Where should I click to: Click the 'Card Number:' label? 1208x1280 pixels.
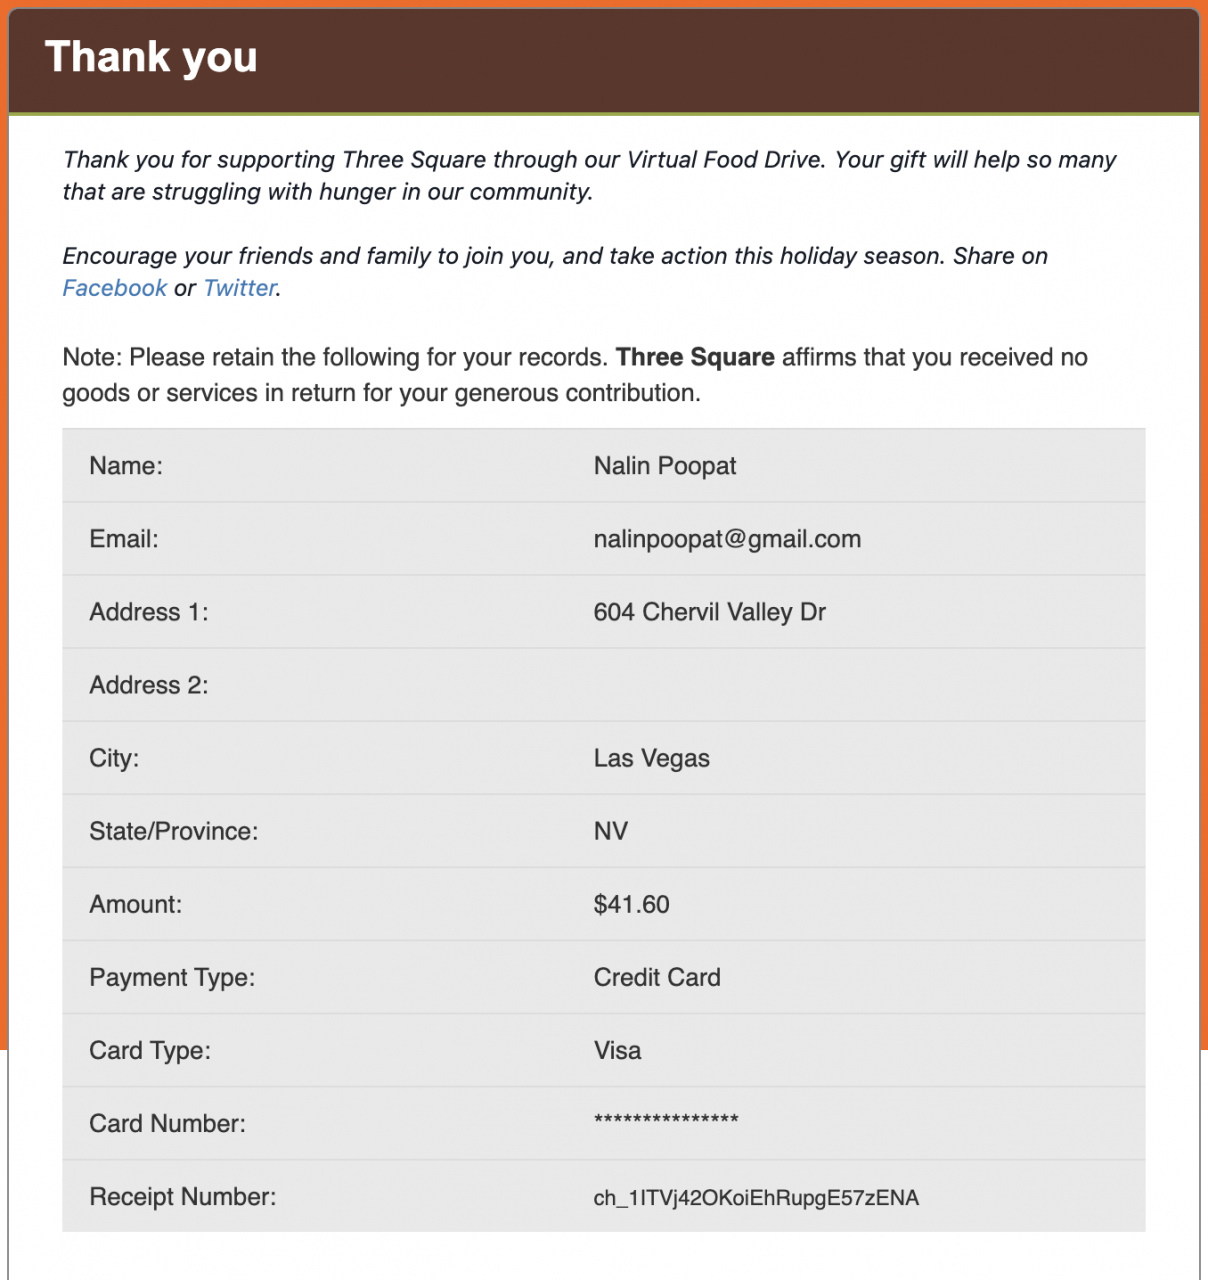(x=167, y=1124)
